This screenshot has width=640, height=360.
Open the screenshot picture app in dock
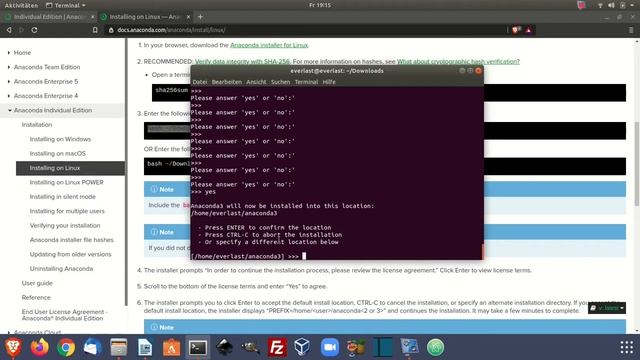pos(409,347)
